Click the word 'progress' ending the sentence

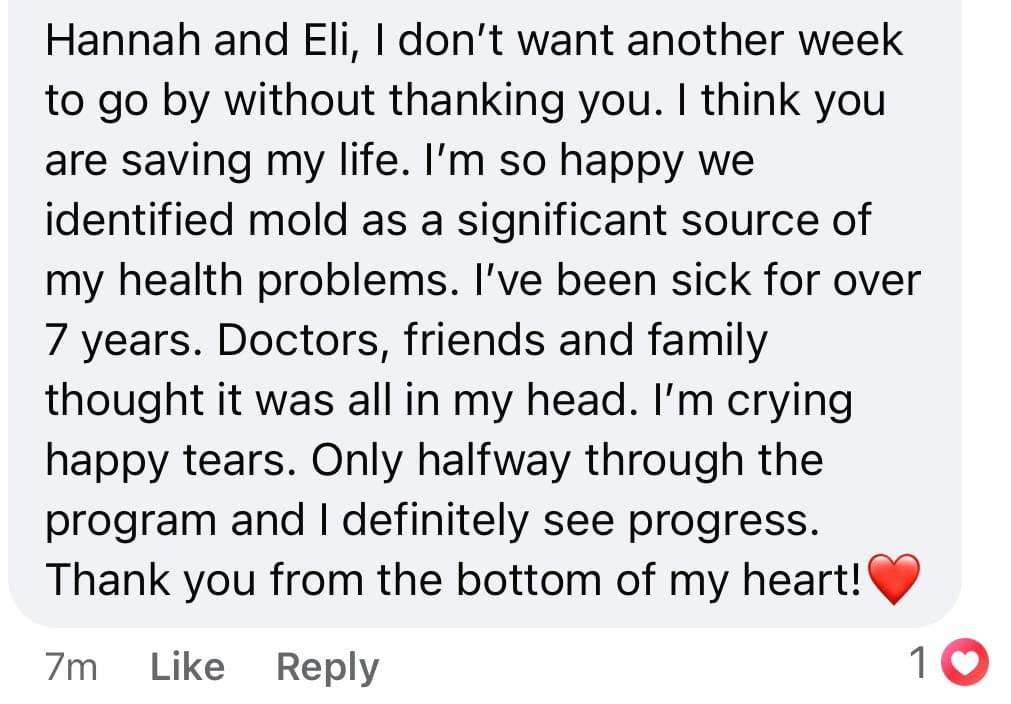(x=720, y=522)
